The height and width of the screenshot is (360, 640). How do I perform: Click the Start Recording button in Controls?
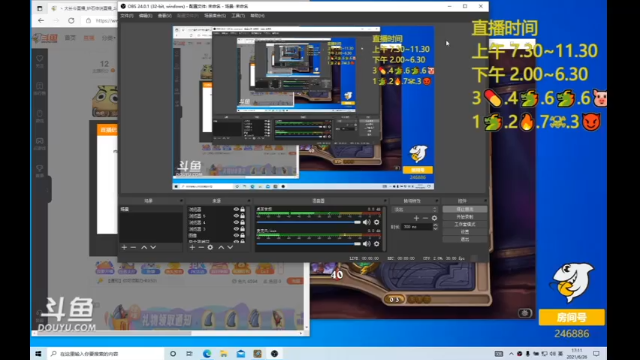[464, 217]
